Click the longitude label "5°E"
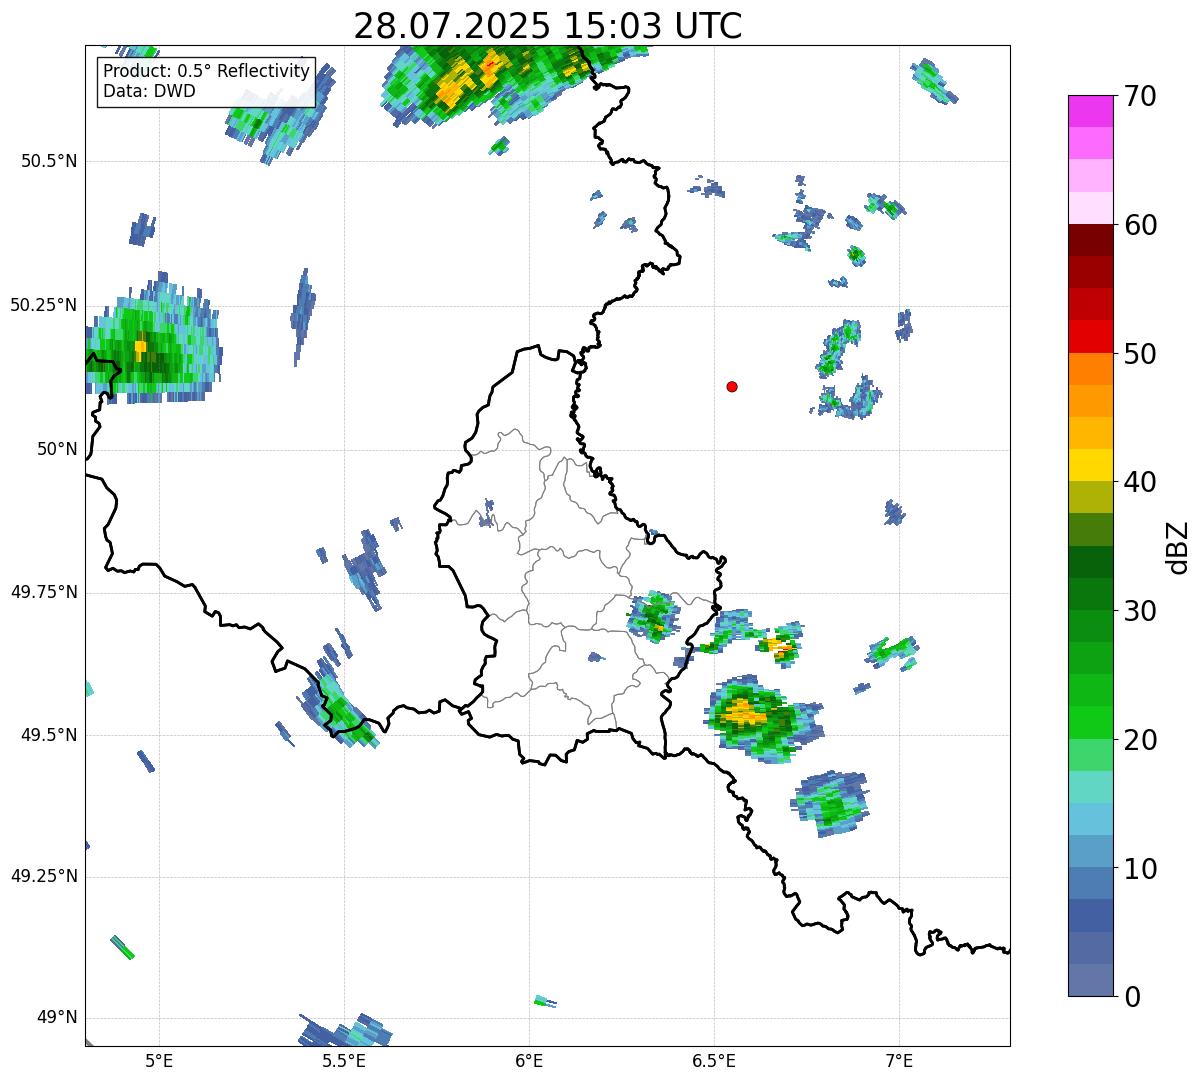Image resolution: width=1202 pixels, height=1081 pixels. (x=159, y=1061)
